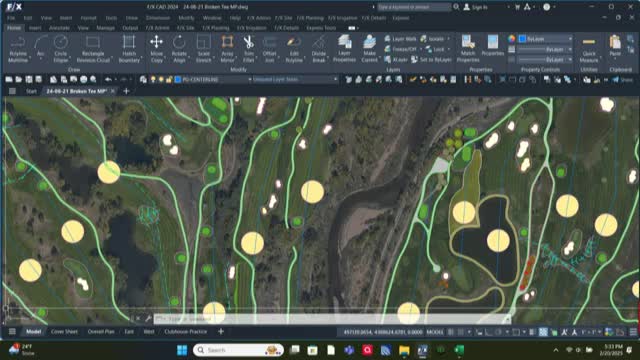Viewport: 640px width, 360px height.
Task: Click the blue ByLayer color swatch
Action: coord(522,39)
